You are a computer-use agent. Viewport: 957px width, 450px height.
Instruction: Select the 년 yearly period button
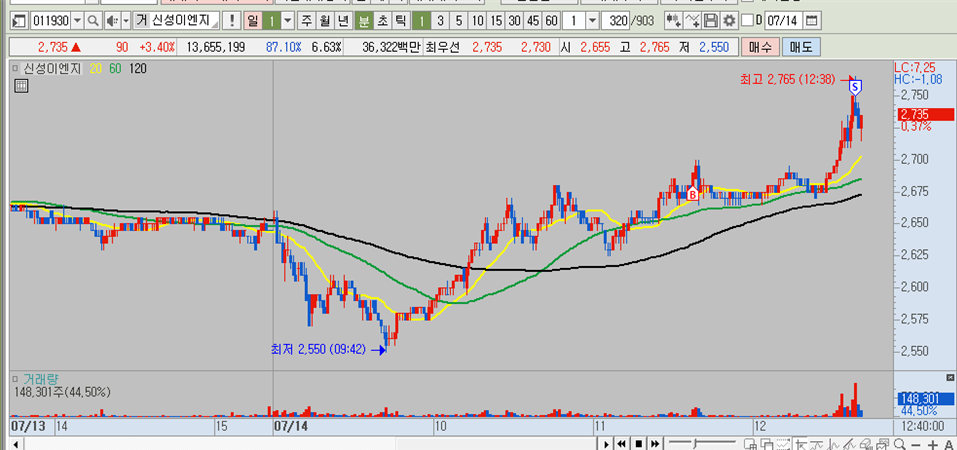[343, 21]
